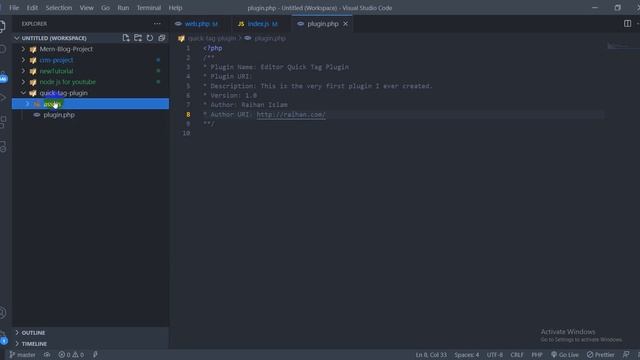Minimize the VS Code window

(x=595, y=8)
